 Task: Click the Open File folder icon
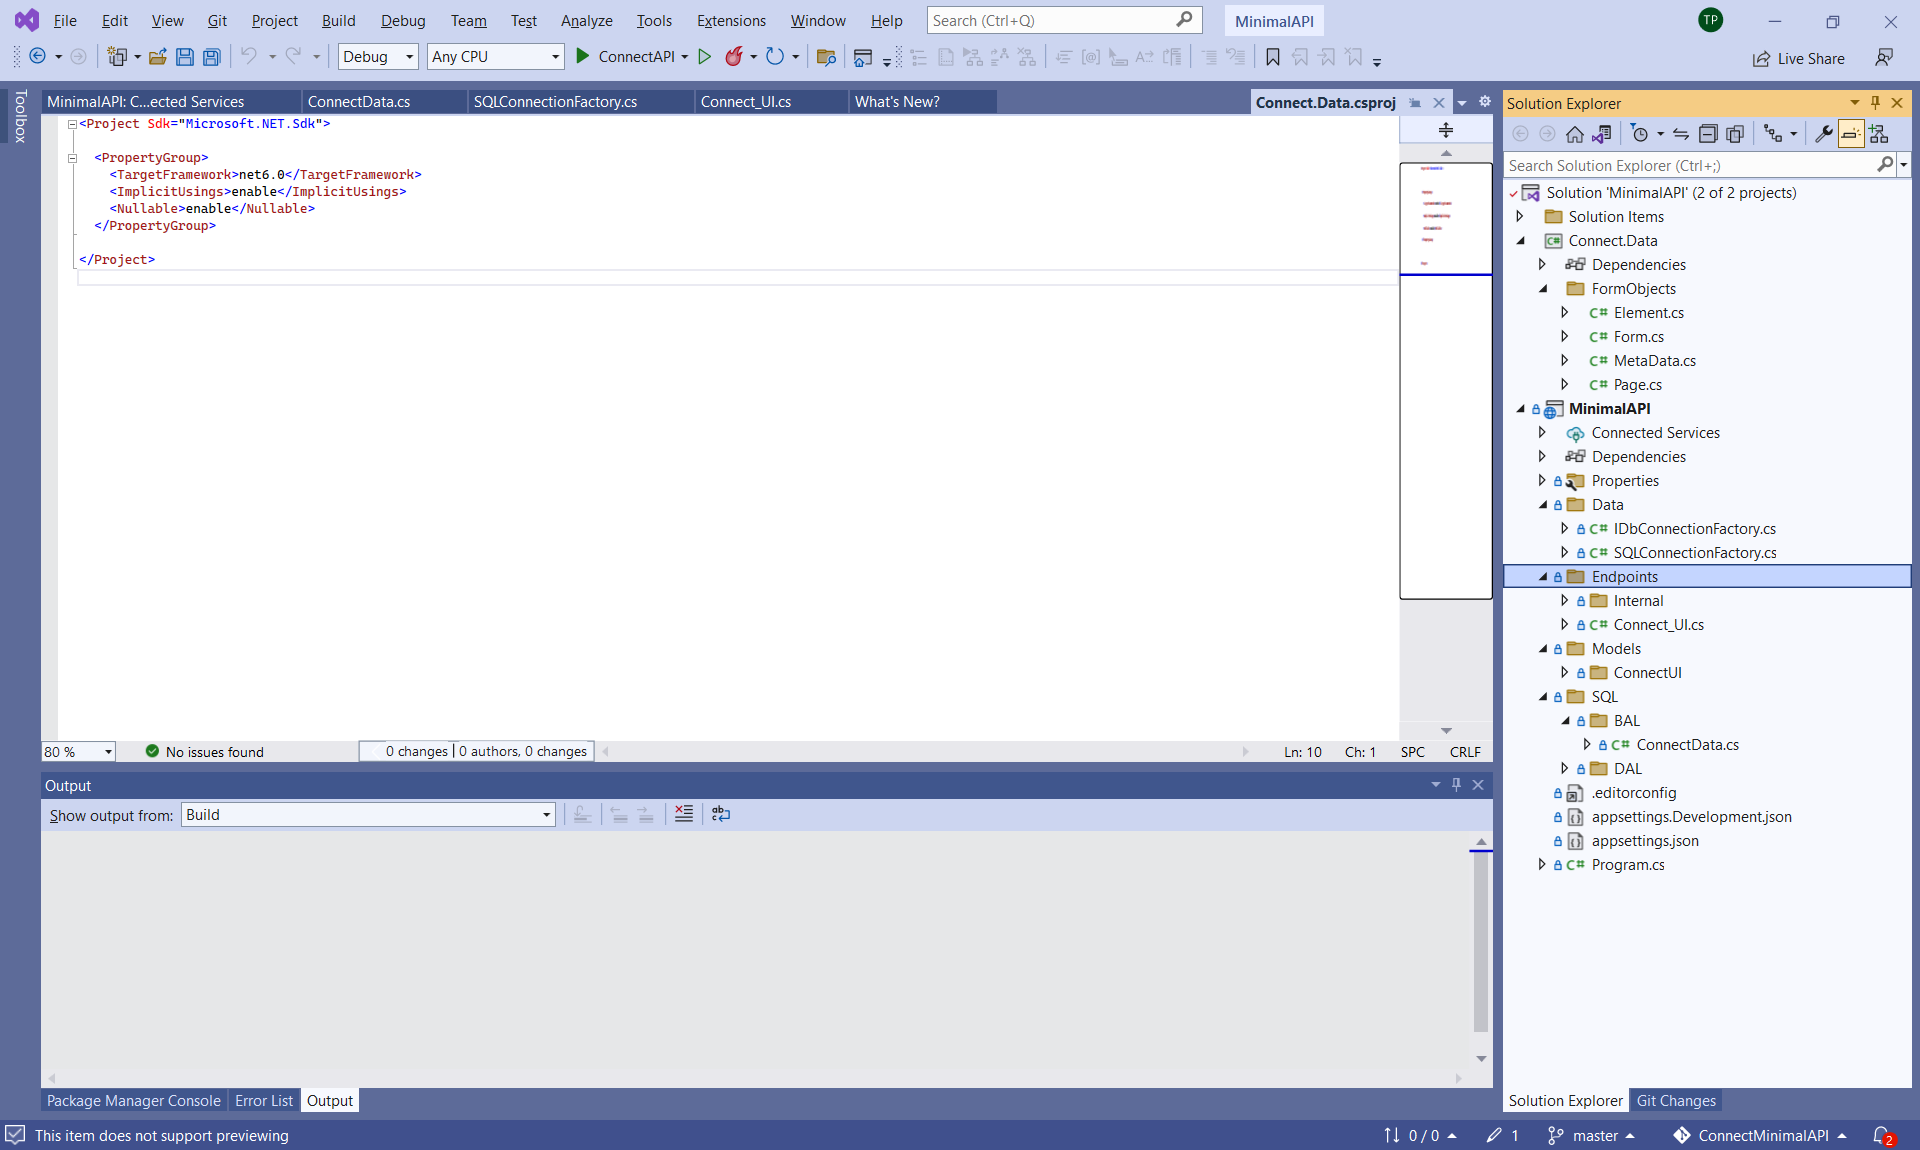[158, 57]
